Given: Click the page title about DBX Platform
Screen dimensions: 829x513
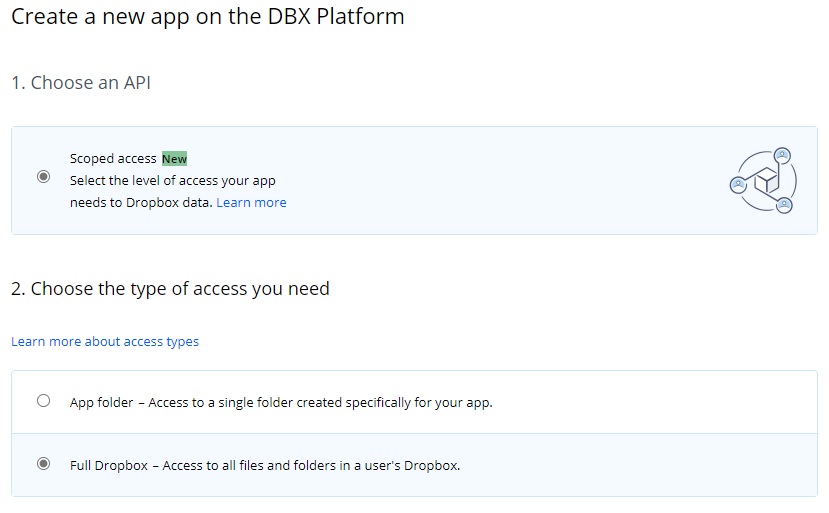Looking at the screenshot, I should [208, 17].
